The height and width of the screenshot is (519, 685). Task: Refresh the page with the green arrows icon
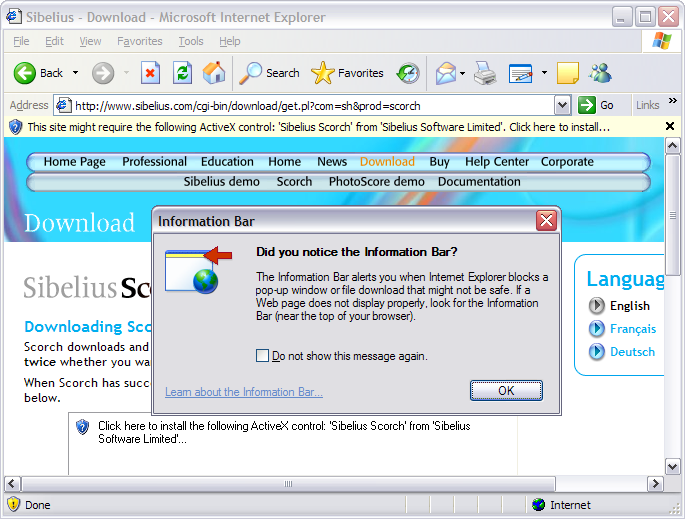[x=182, y=73]
